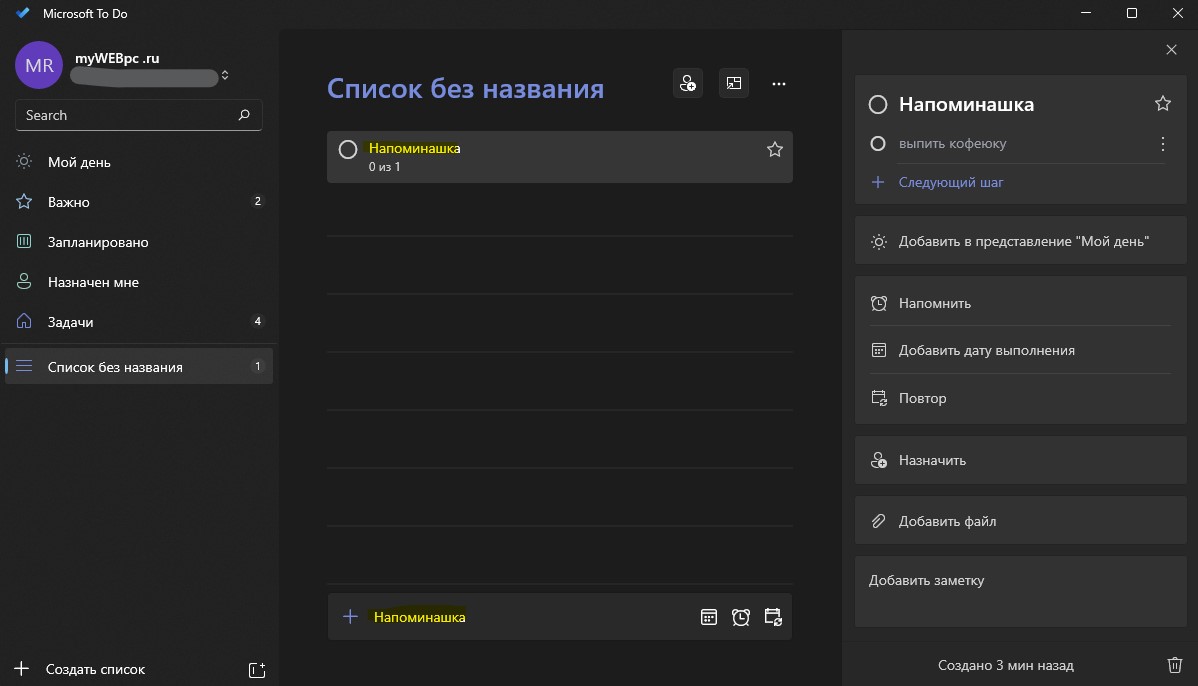Maximize the Microsoft To Do window

pyautogui.click(x=1132, y=13)
